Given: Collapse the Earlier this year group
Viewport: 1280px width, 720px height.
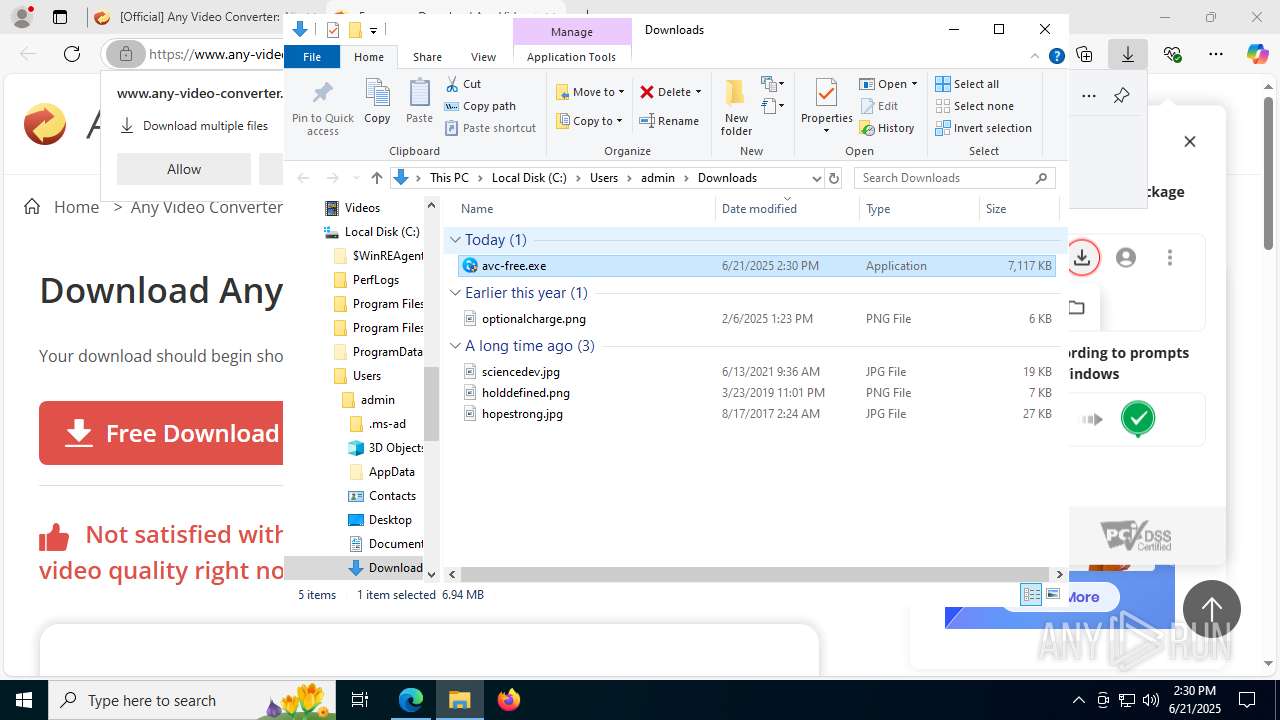Looking at the screenshot, I should click(x=455, y=293).
